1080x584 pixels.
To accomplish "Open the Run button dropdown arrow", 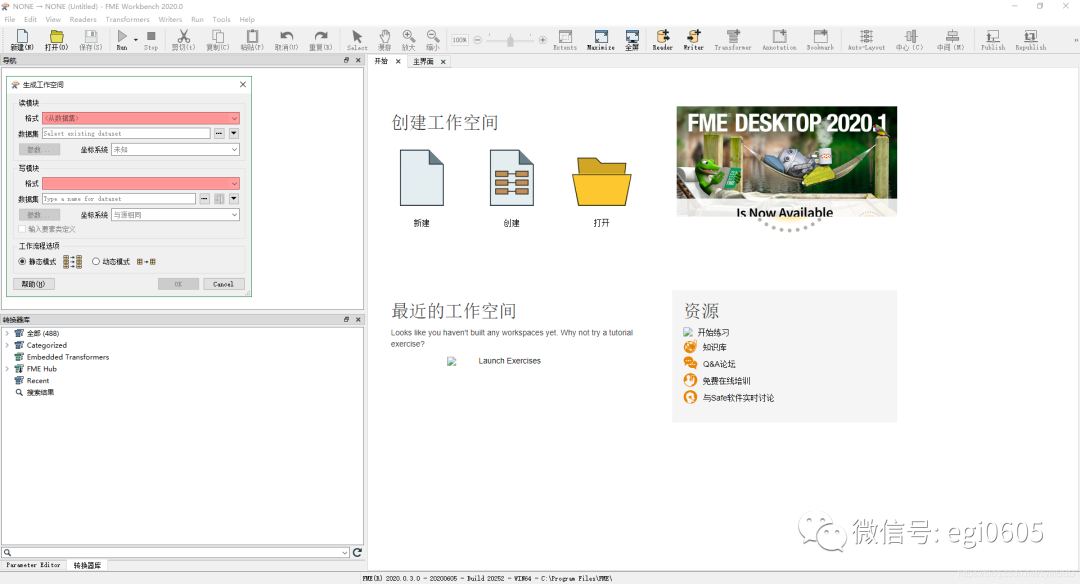I will click(136, 40).
